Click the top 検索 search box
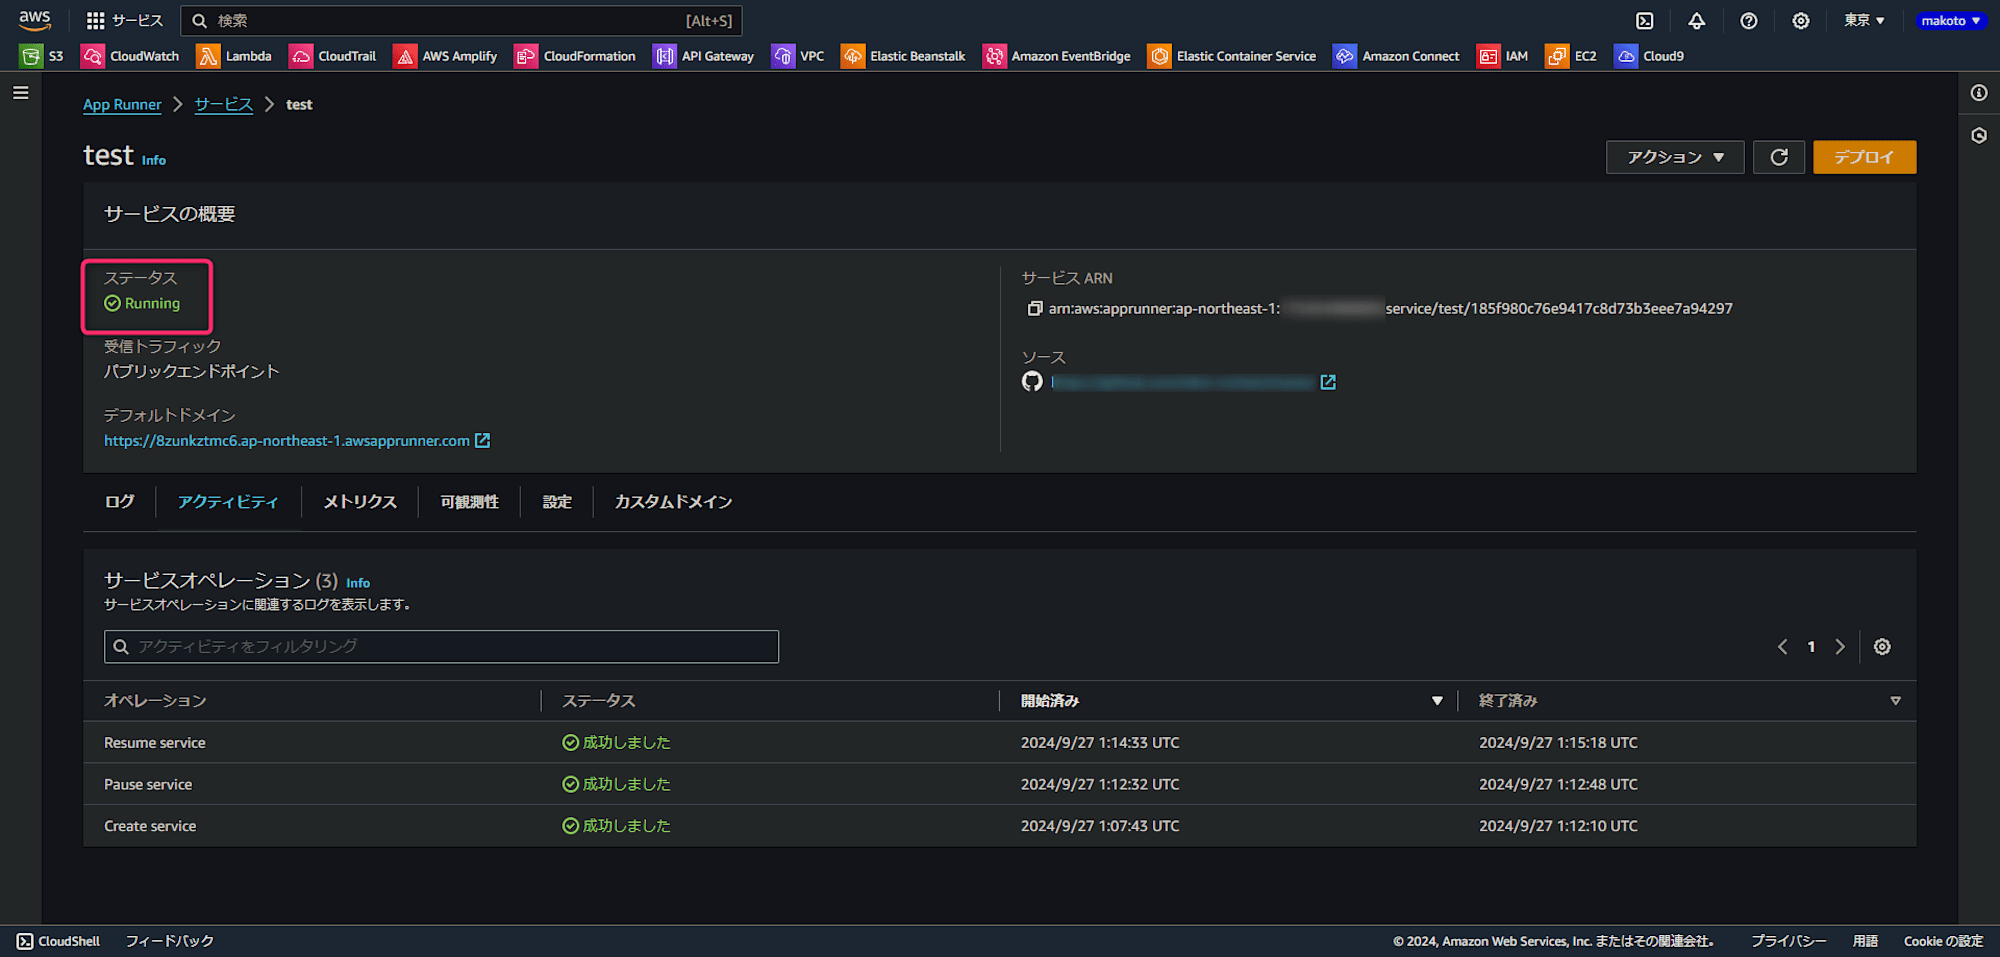Screen dimensions: 2000x957 (x=461, y=20)
